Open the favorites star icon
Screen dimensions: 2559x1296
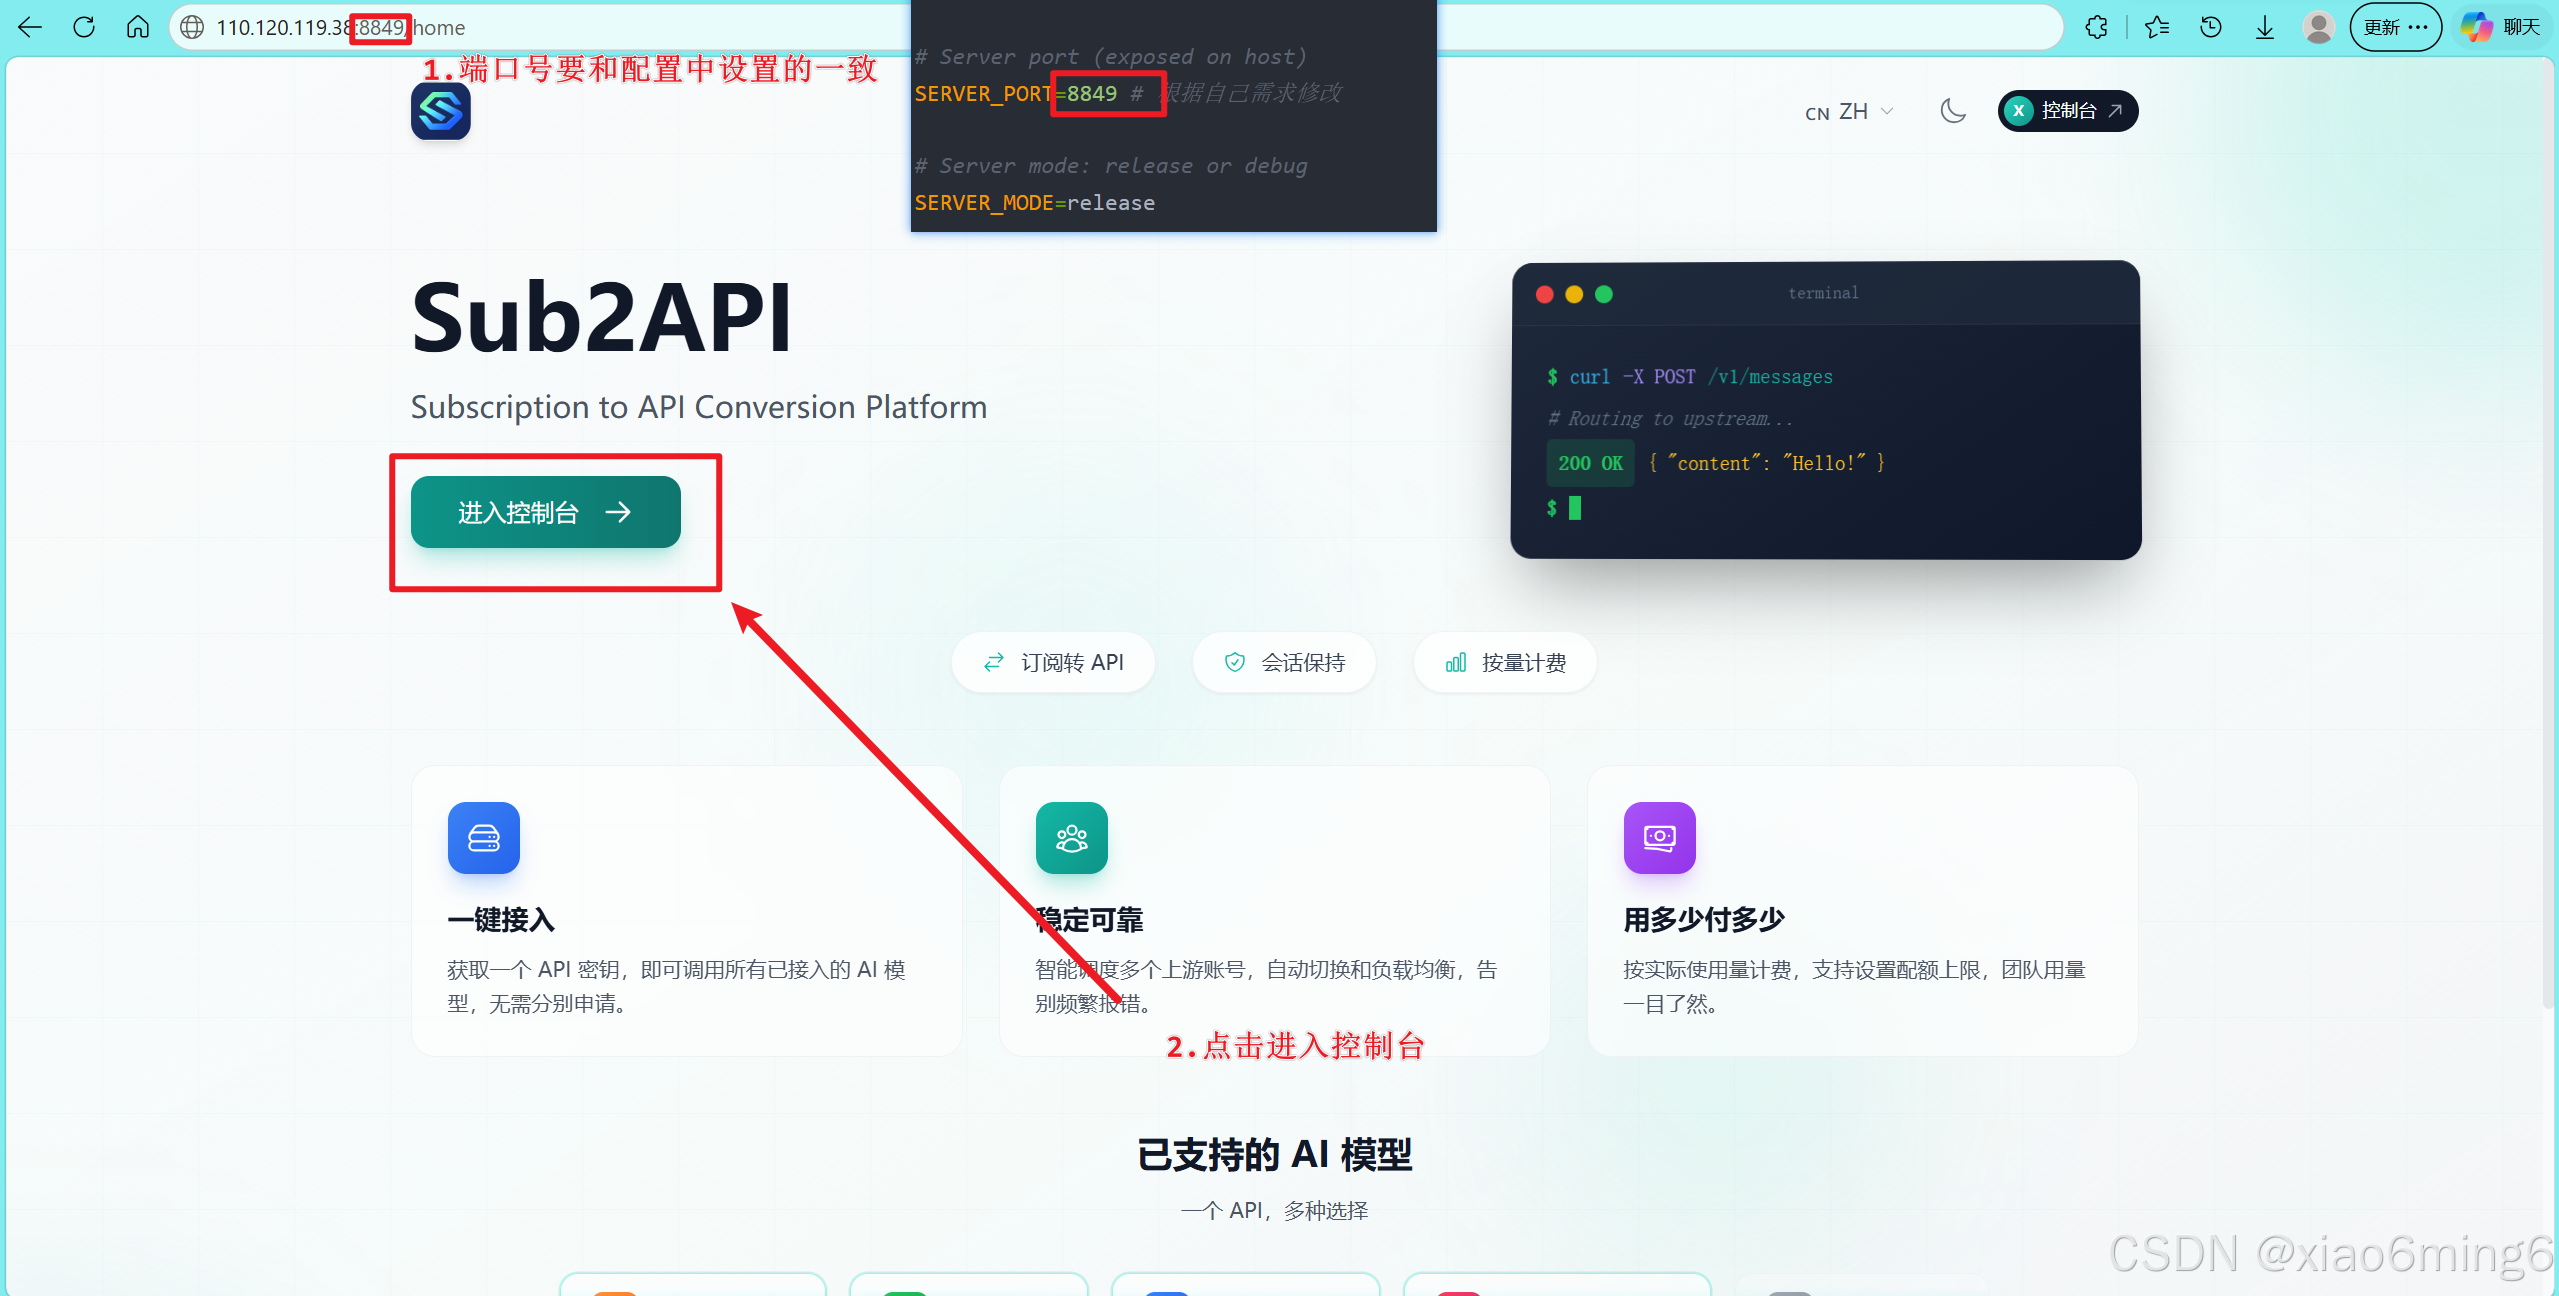(2156, 27)
